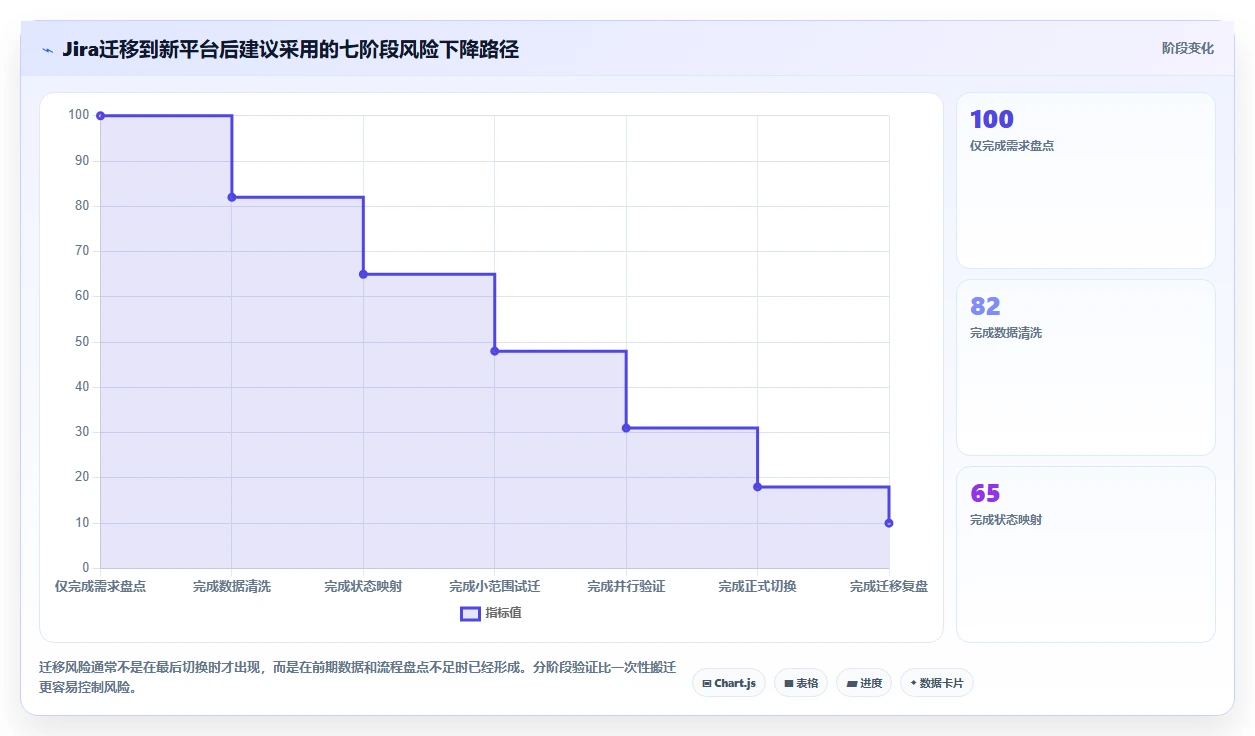Click the 数据卡片 tag pill
1255x736 pixels.
click(x=937, y=683)
